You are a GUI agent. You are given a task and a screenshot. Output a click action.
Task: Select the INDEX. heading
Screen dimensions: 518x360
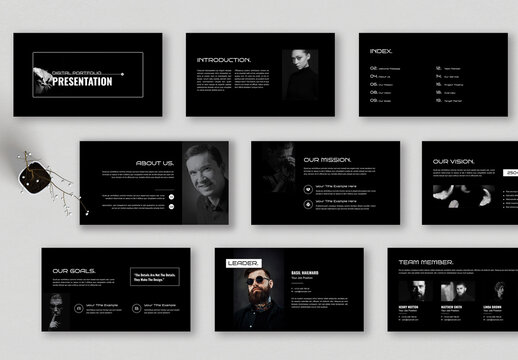[x=381, y=51]
